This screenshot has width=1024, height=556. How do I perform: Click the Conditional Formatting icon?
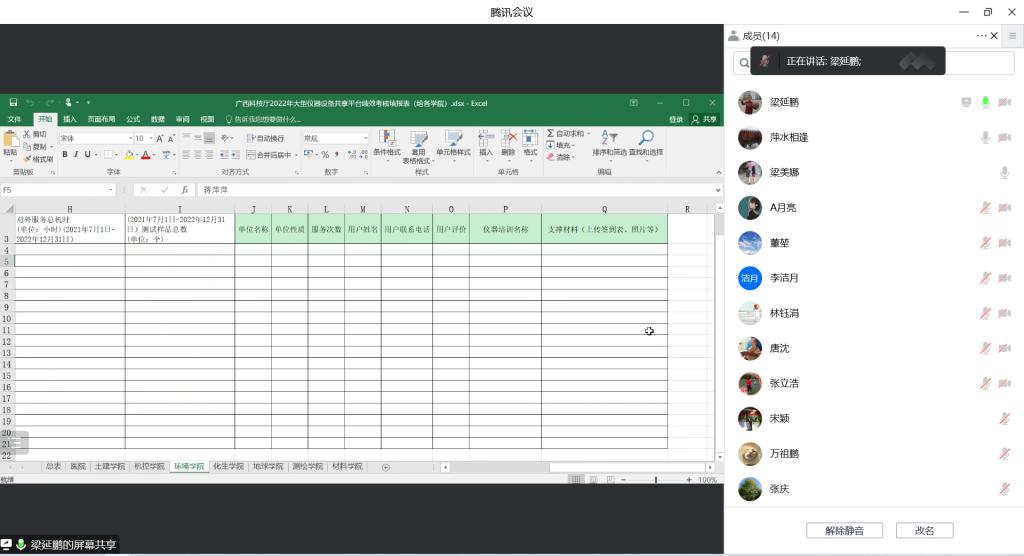(x=386, y=139)
